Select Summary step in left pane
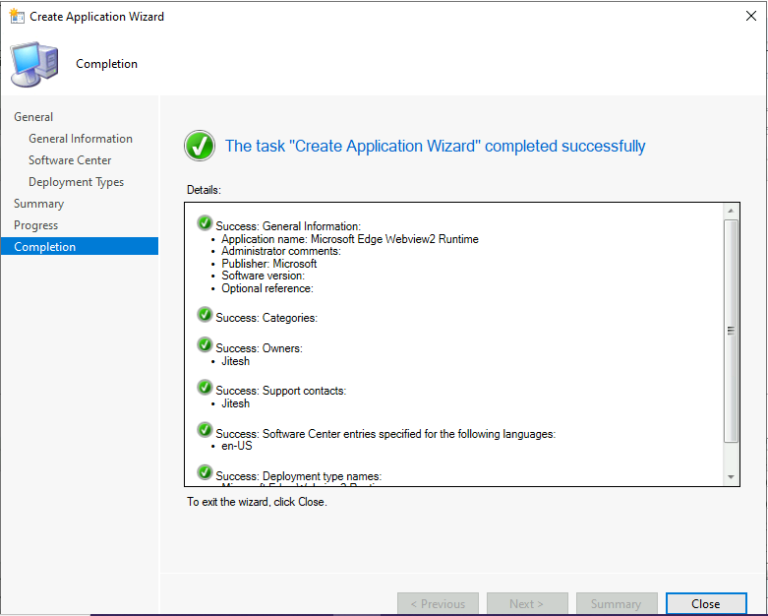Screen dimensions: 768x616 (39, 204)
